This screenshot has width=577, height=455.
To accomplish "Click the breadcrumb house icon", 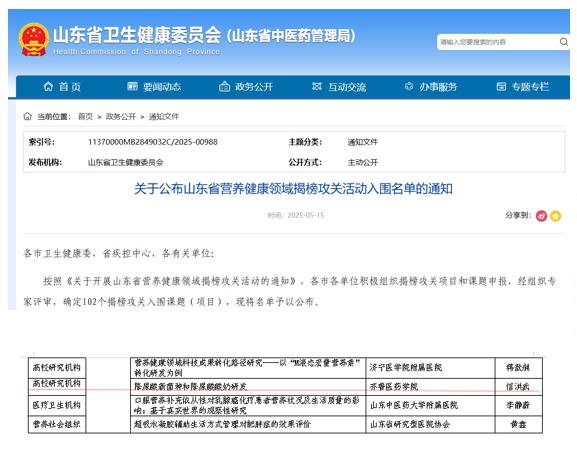I will [x=28, y=116].
